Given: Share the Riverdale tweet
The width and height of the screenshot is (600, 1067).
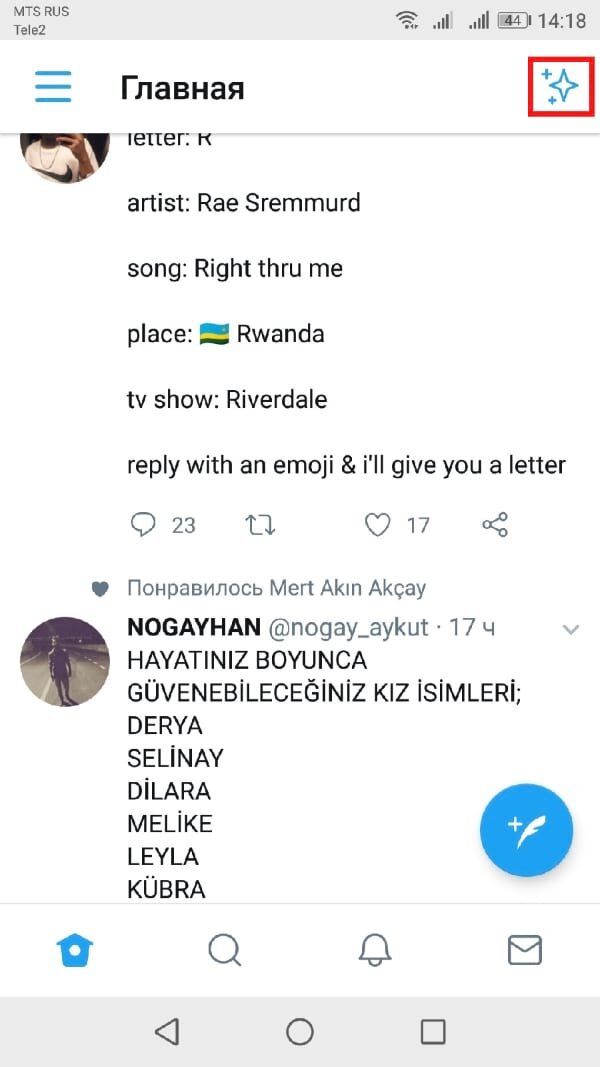Looking at the screenshot, I should click(x=495, y=524).
